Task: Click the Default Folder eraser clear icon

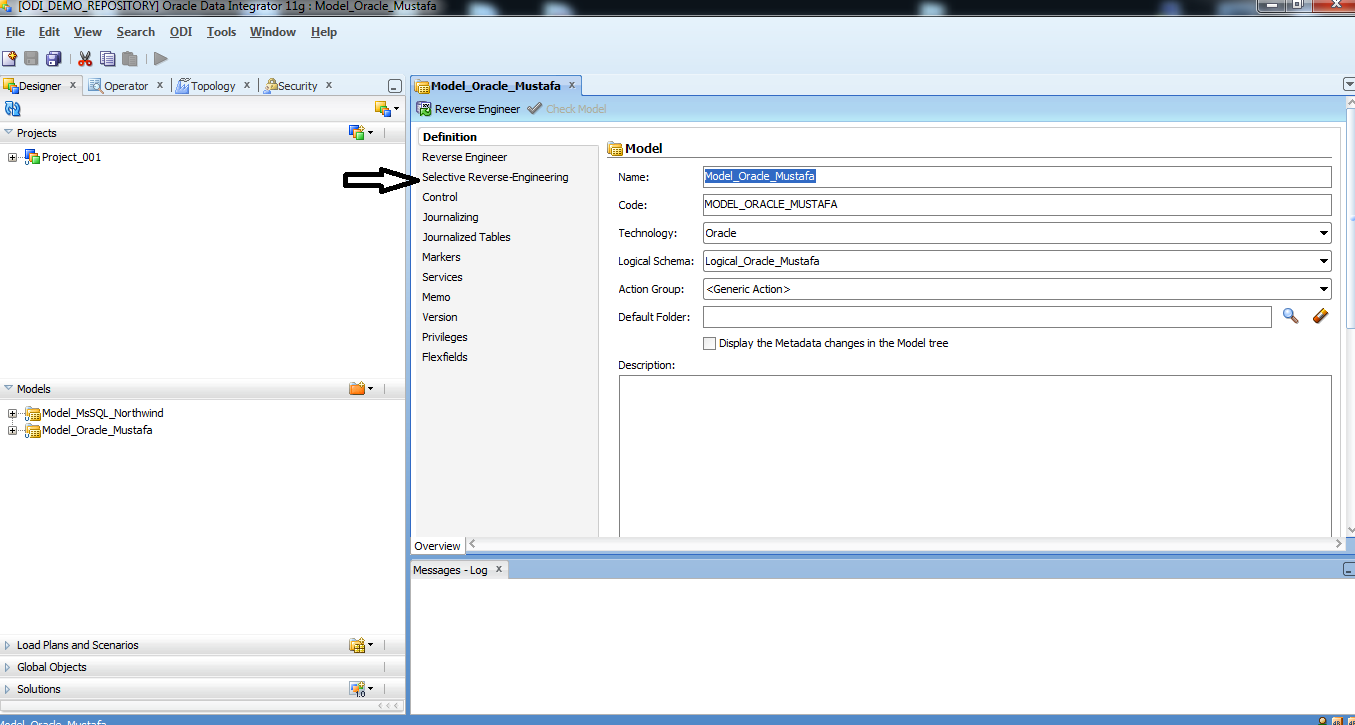Action: (1320, 316)
